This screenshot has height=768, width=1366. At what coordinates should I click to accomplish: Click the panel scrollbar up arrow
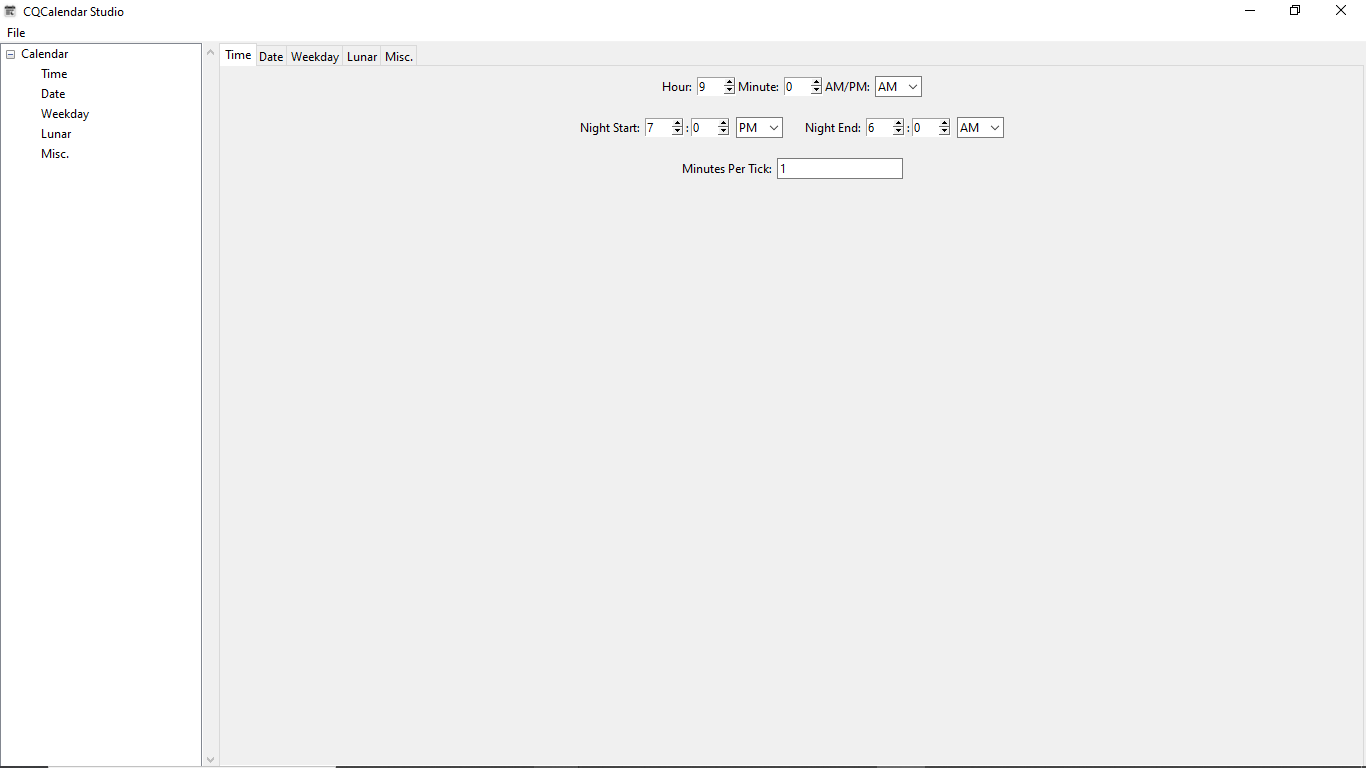click(x=210, y=53)
